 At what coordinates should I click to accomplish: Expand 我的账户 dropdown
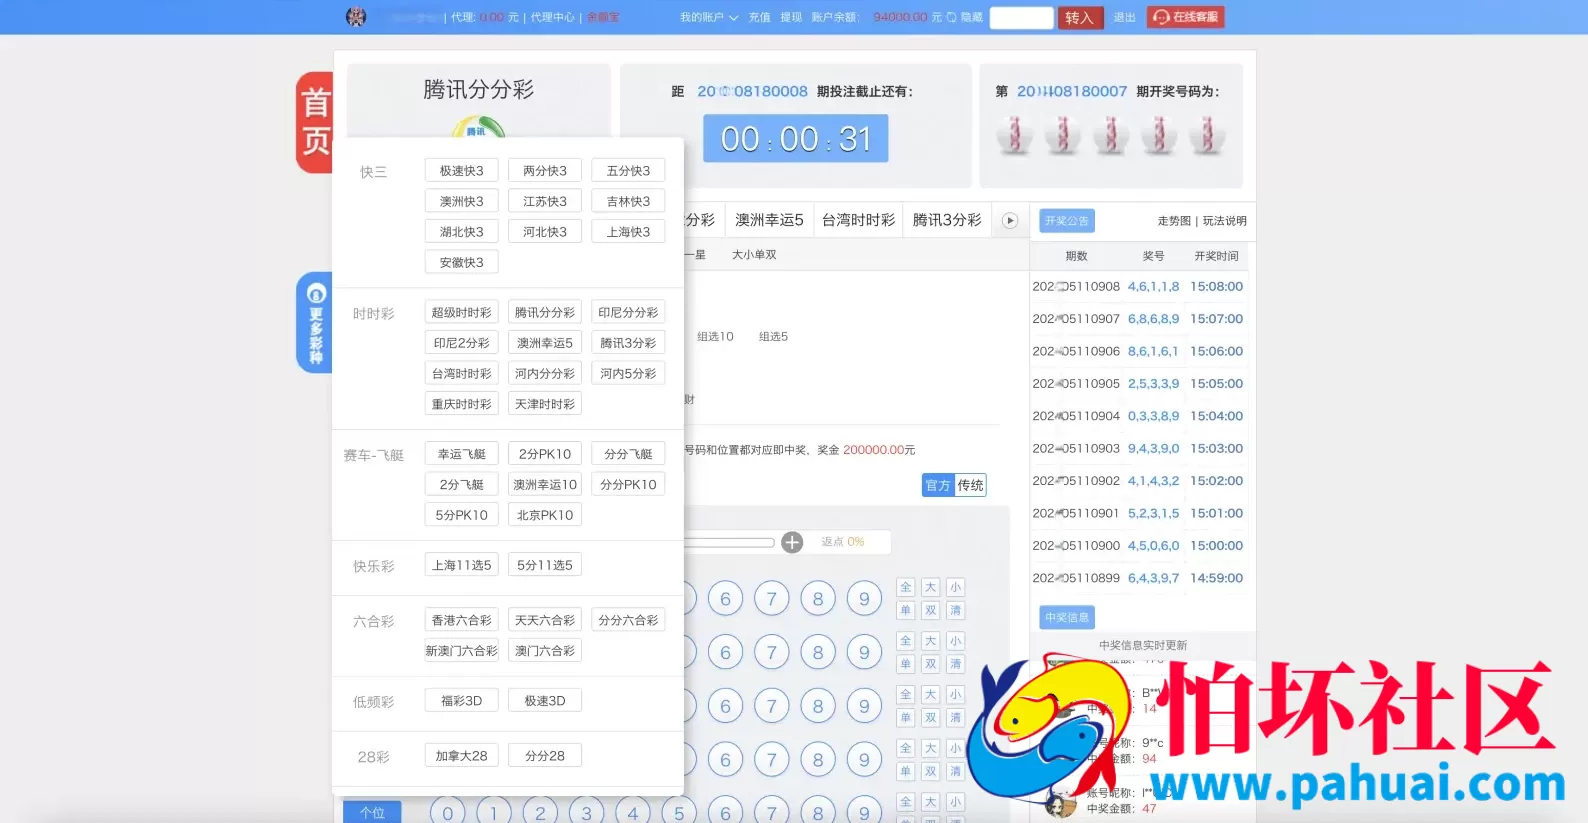click(x=709, y=17)
